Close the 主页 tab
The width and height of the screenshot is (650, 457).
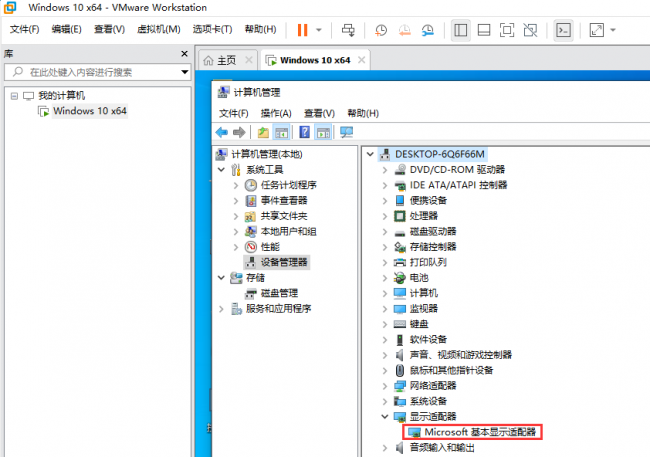(x=249, y=60)
